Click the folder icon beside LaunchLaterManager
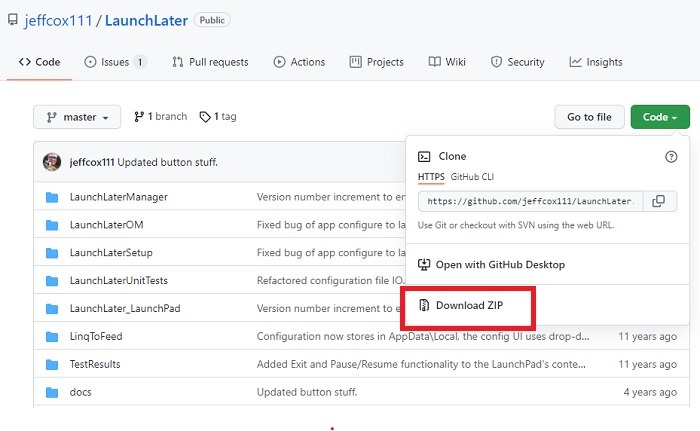Screen dimensions: 700x431 tap(52, 197)
